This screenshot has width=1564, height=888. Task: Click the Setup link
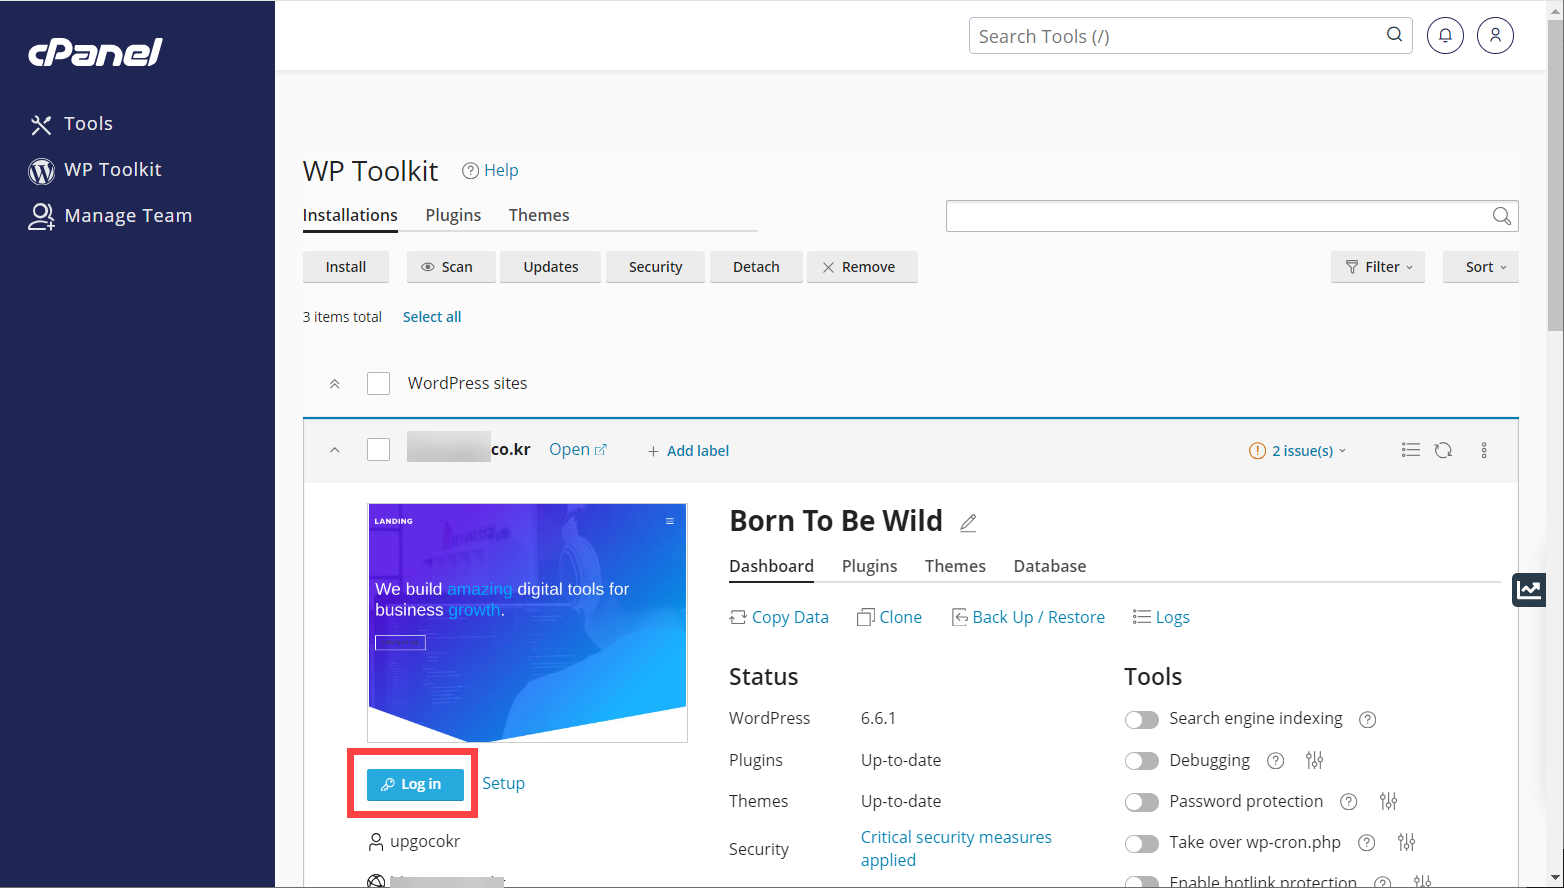pyautogui.click(x=503, y=783)
